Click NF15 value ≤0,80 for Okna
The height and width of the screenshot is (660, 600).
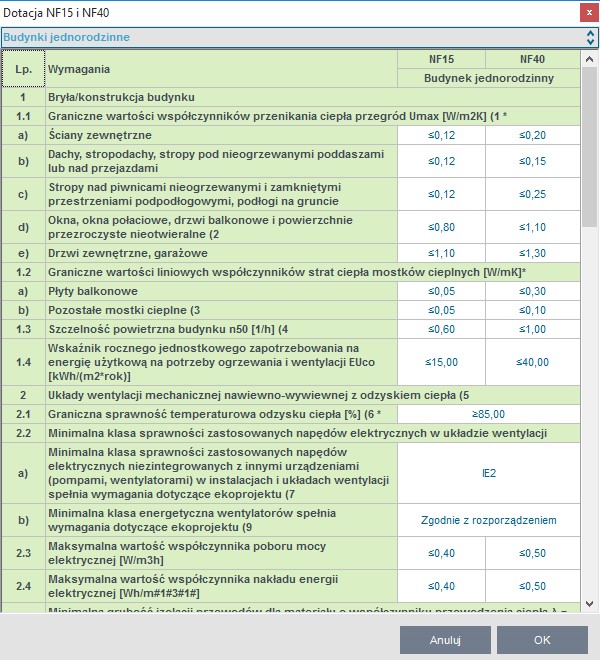pyautogui.click(x=441, y=227)
